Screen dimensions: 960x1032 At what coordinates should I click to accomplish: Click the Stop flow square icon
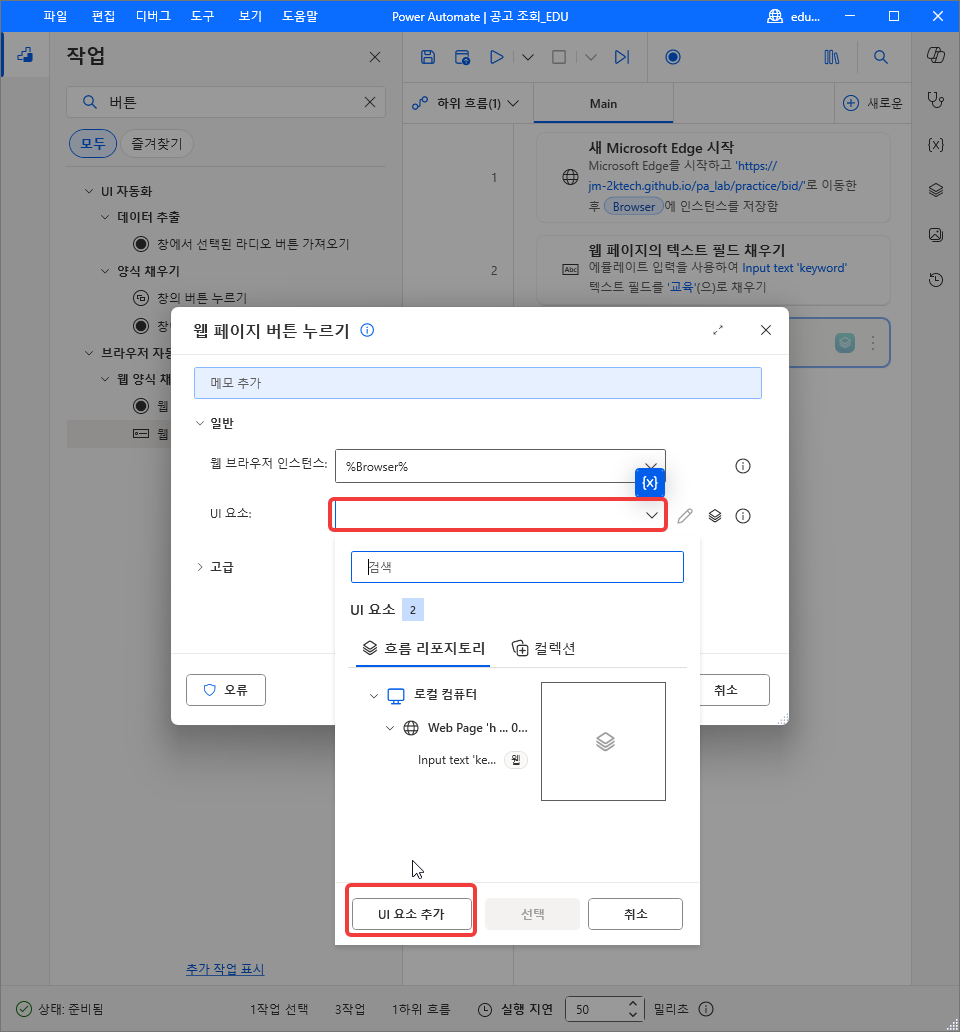(x=559, y=57)
